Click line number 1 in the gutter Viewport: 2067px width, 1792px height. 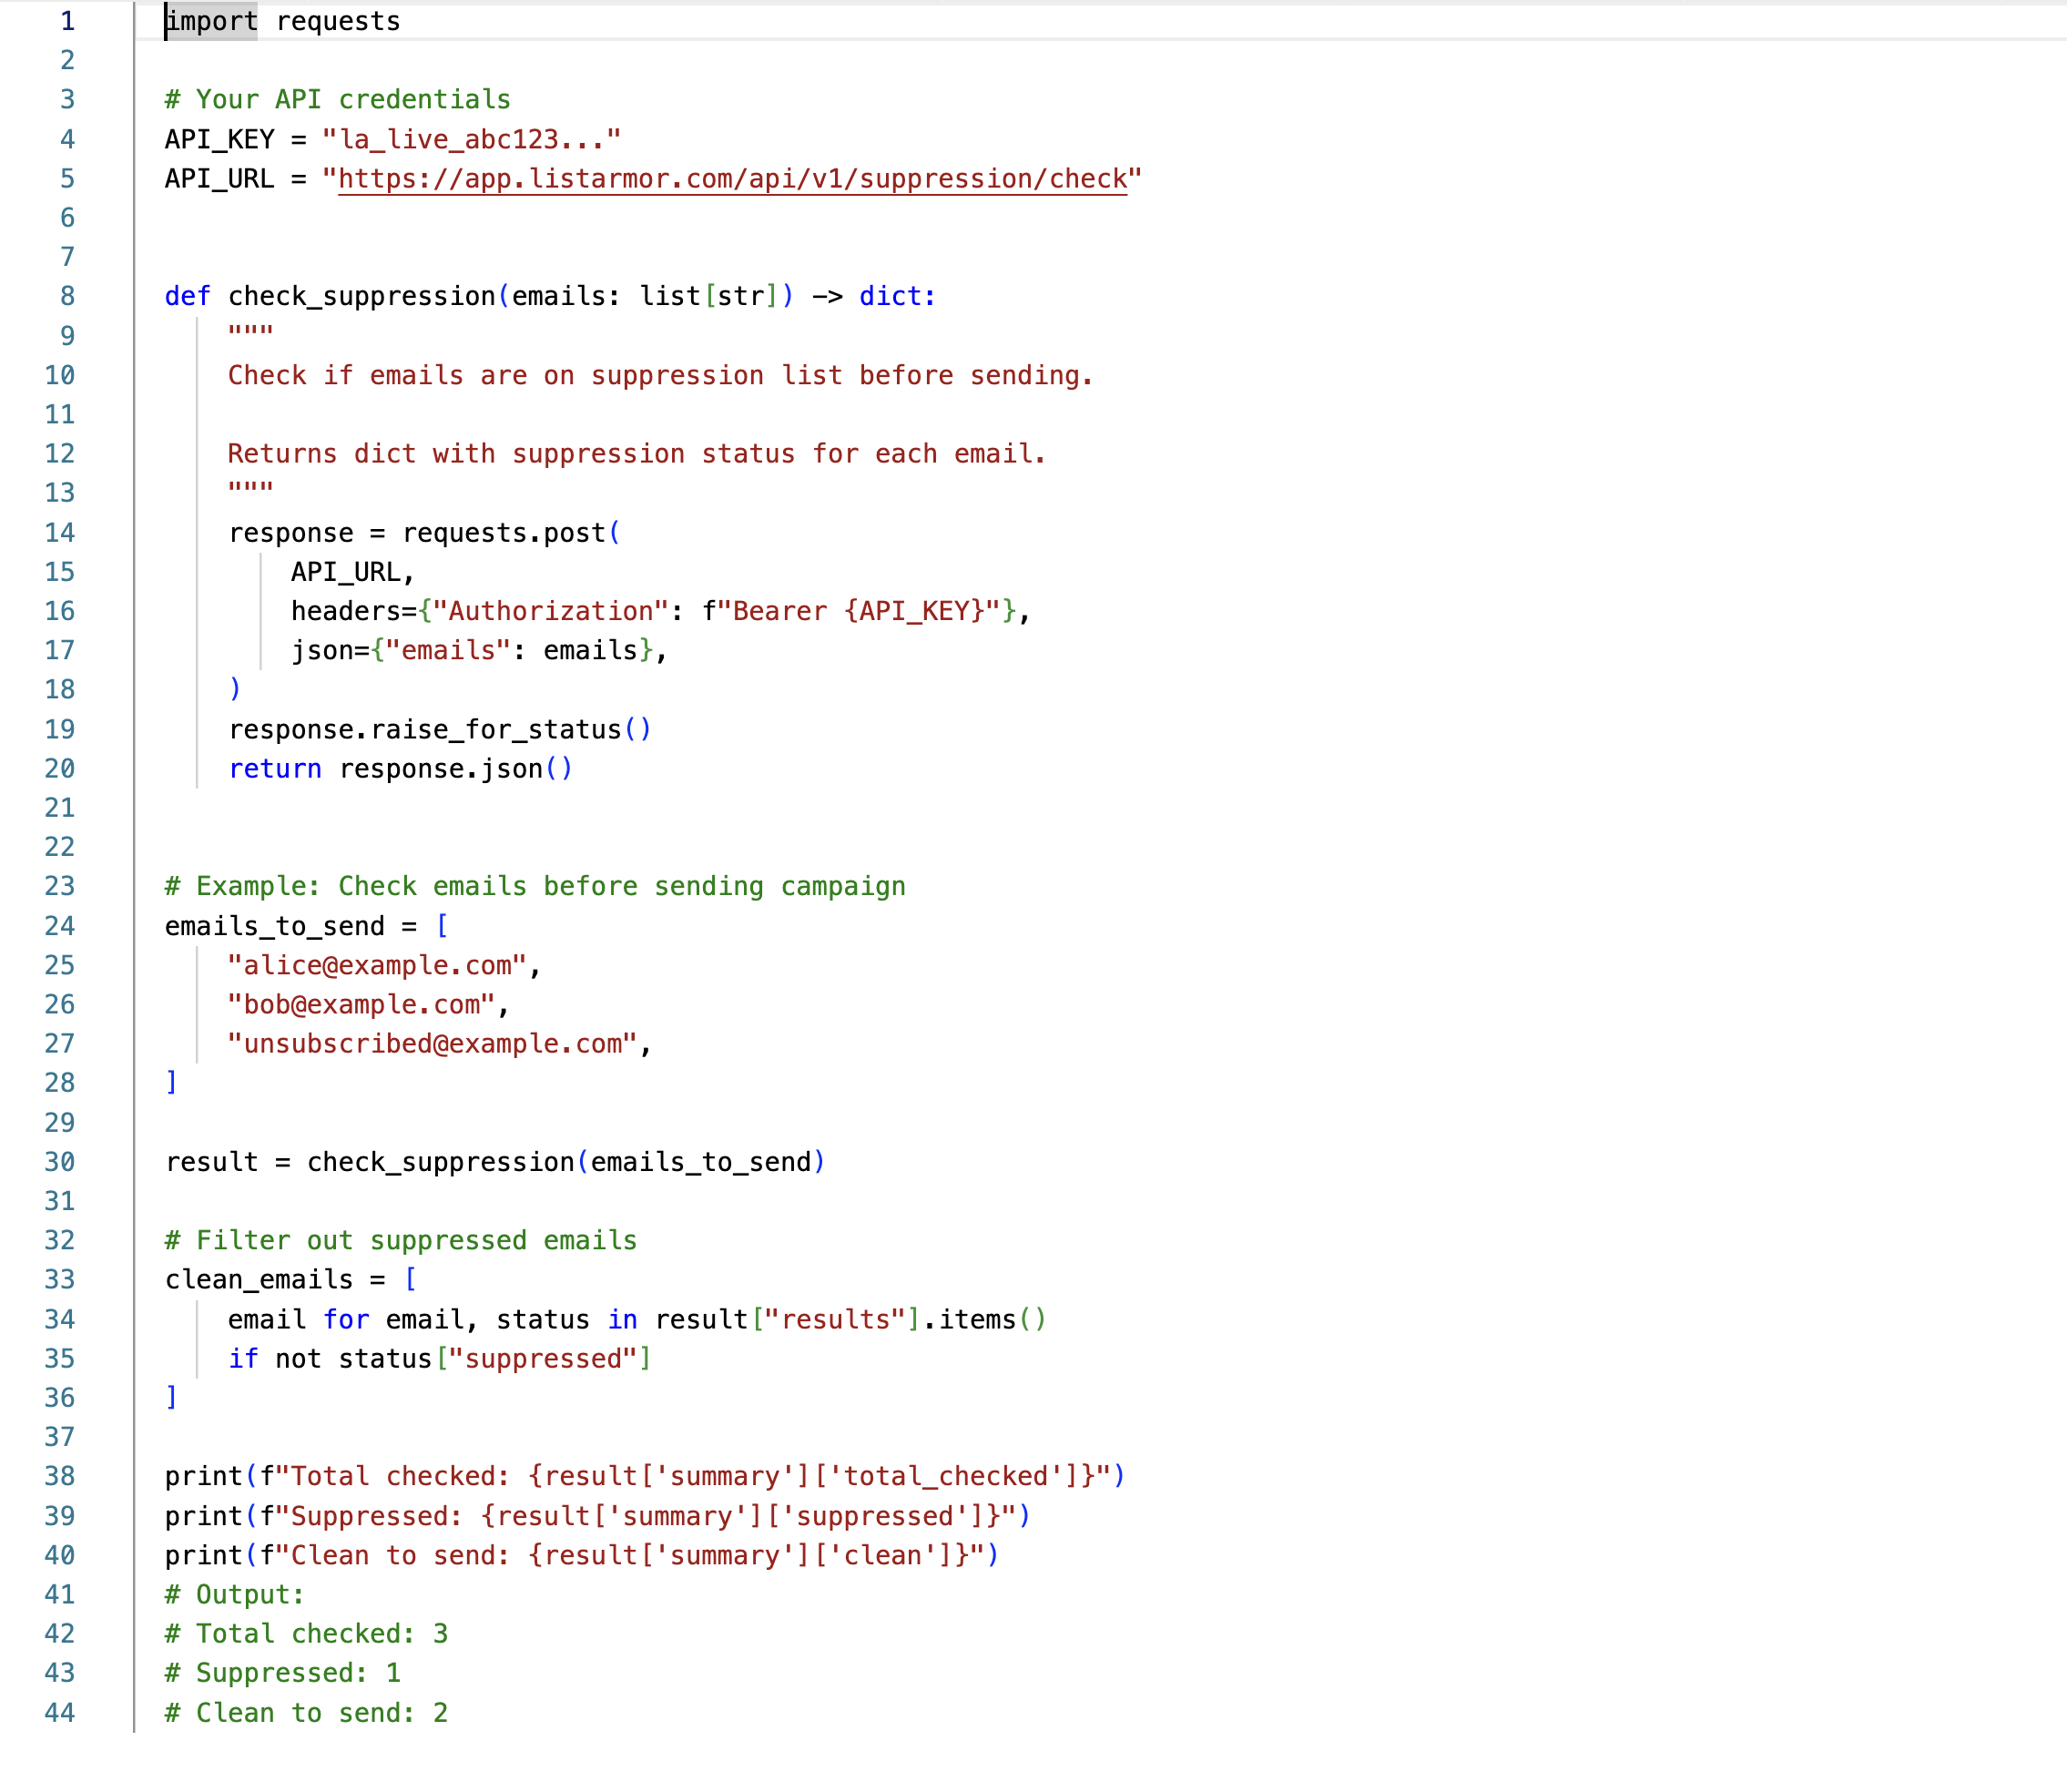[x=66, y=21]
